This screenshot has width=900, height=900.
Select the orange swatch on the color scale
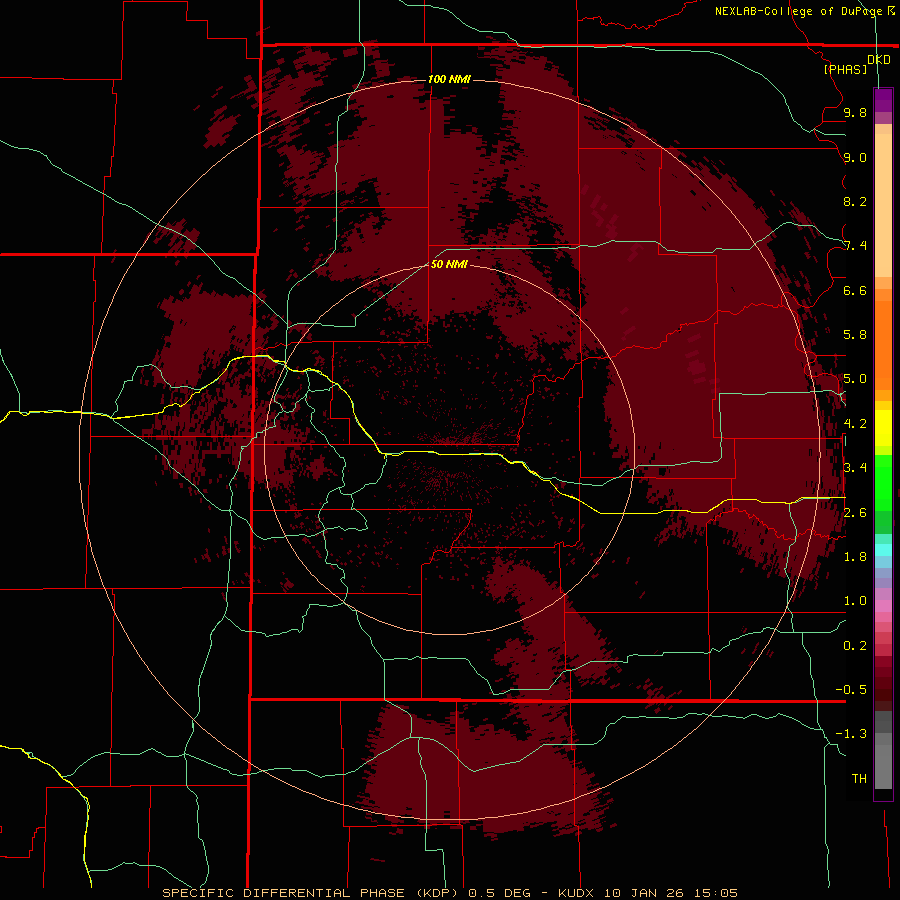[x=883, y=344]
